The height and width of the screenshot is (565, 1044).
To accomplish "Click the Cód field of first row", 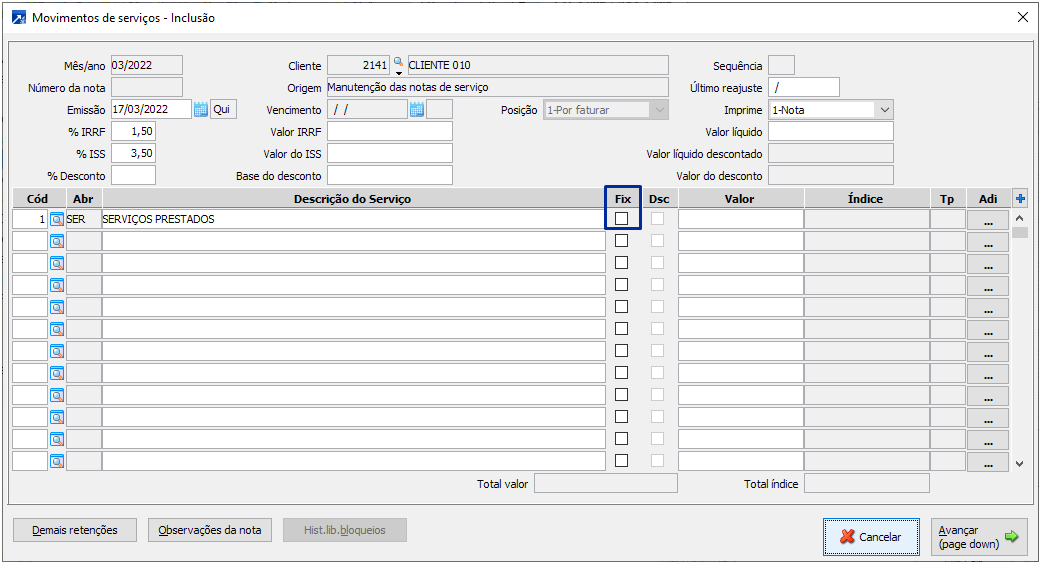I will [x=30, y=219].
